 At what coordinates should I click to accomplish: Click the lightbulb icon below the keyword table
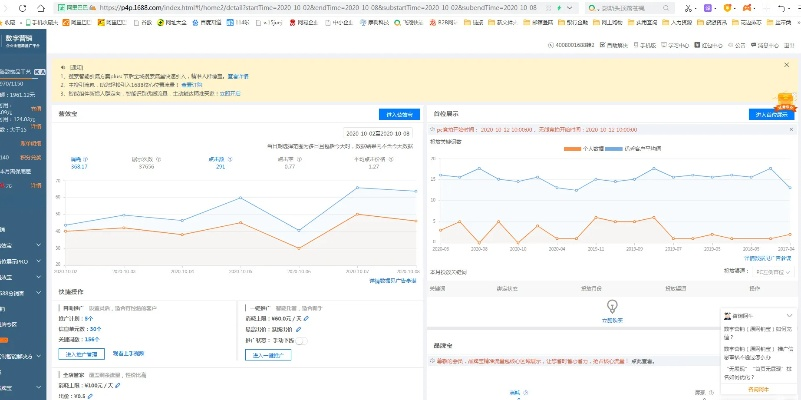612,306
